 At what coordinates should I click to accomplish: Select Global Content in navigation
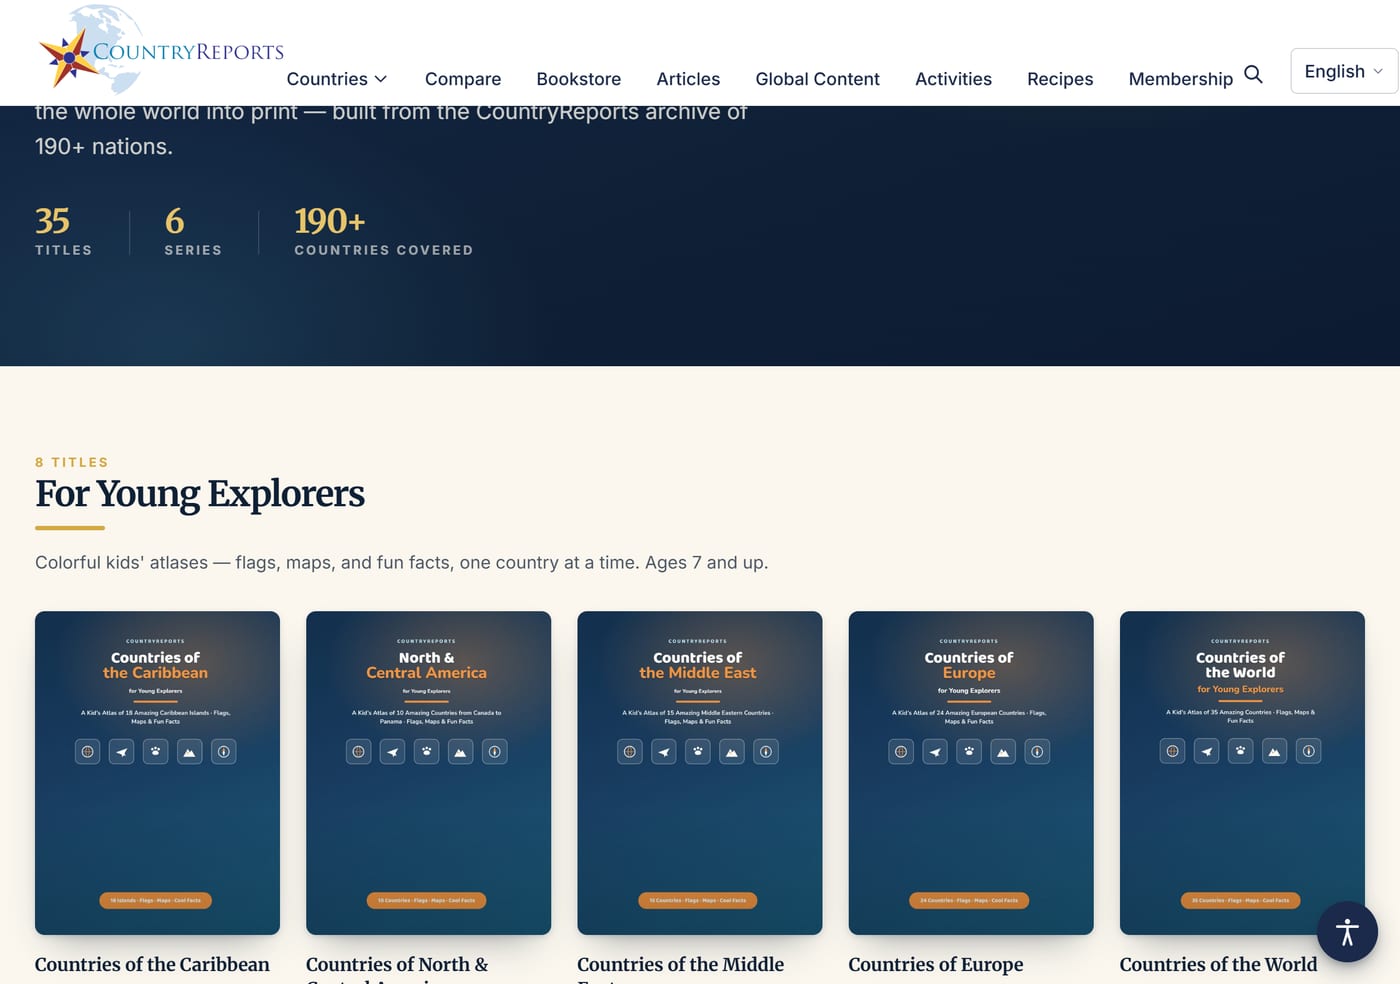click(x=817, y=79)
